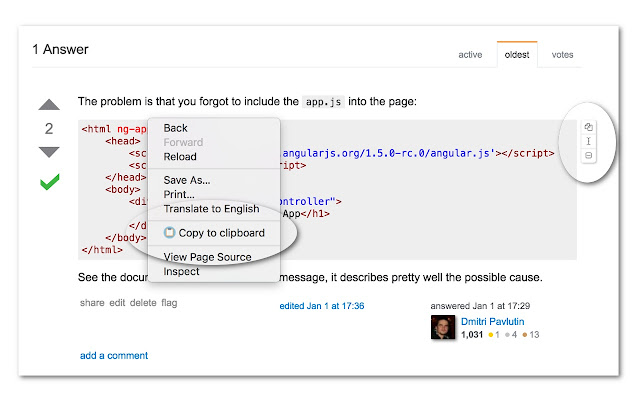Viewport: 640px width, 400px height.
Task: Select Save As... in the context menu
Action: click(x=187, y=180)
